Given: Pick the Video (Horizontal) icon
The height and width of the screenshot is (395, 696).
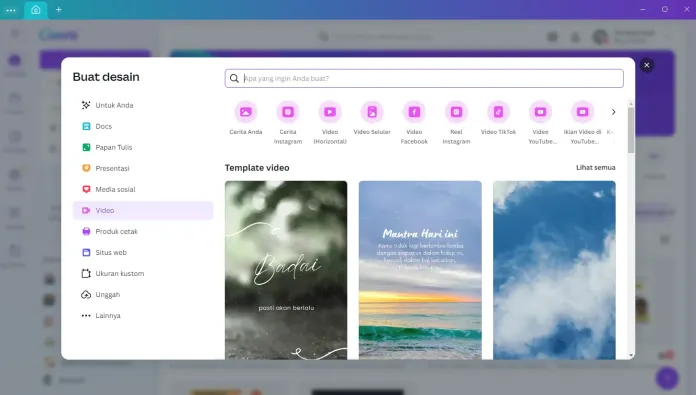Looking at the screenshot, I should [x=330, y=112].
